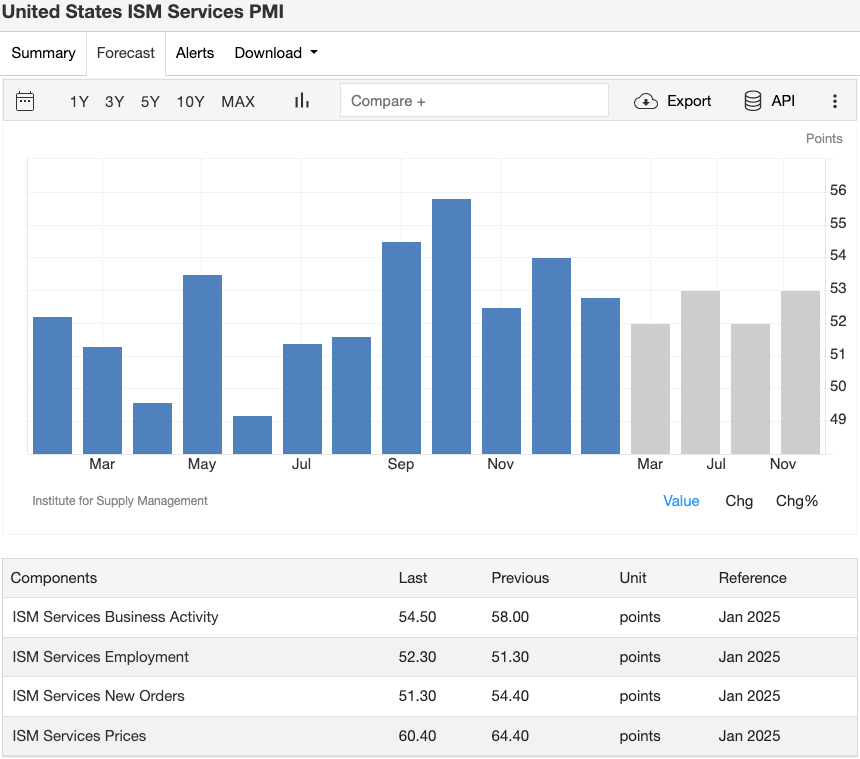Expand the Download dropdown menu
This screenshot has width=860, height=759.
tap(276, 53)
